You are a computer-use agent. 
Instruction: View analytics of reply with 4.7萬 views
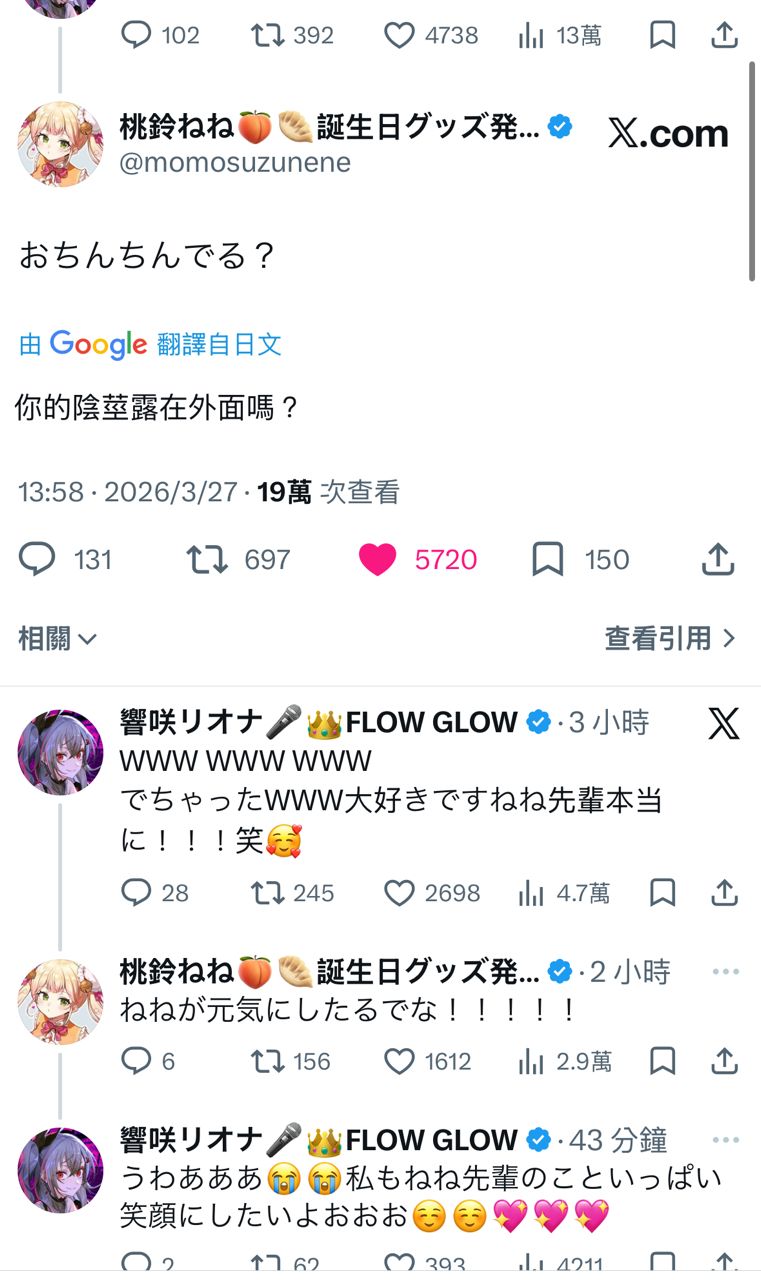(x=530, y=893)
